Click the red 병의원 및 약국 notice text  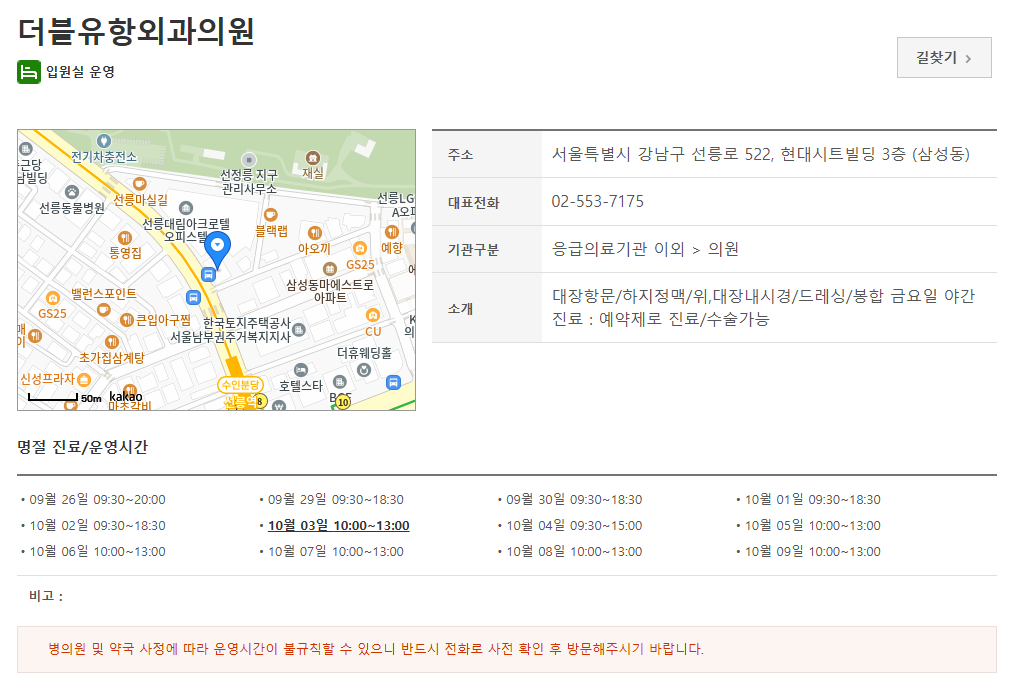click(376, 649)
